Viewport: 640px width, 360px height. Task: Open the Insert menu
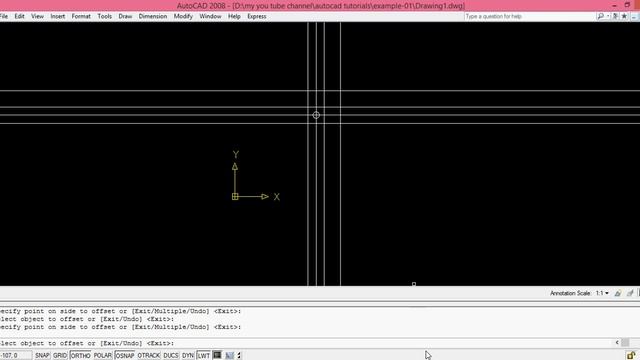pos(58,16)
